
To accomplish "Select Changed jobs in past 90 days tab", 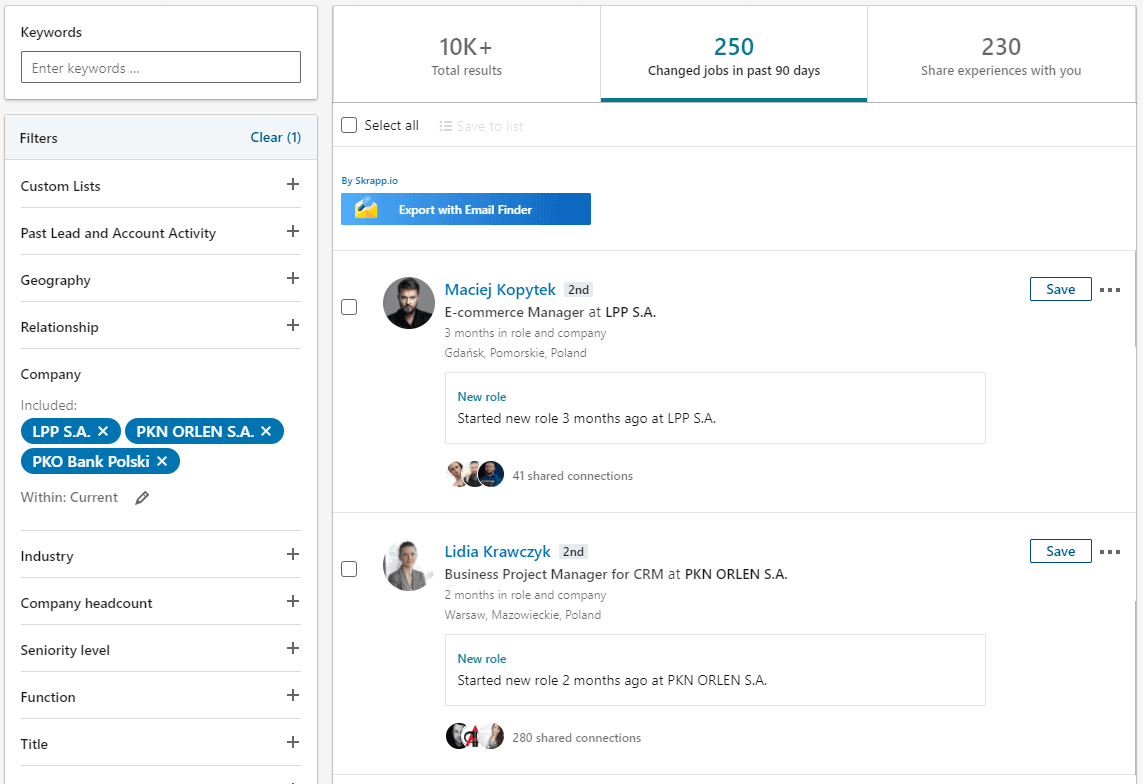I will coord(734,55).
